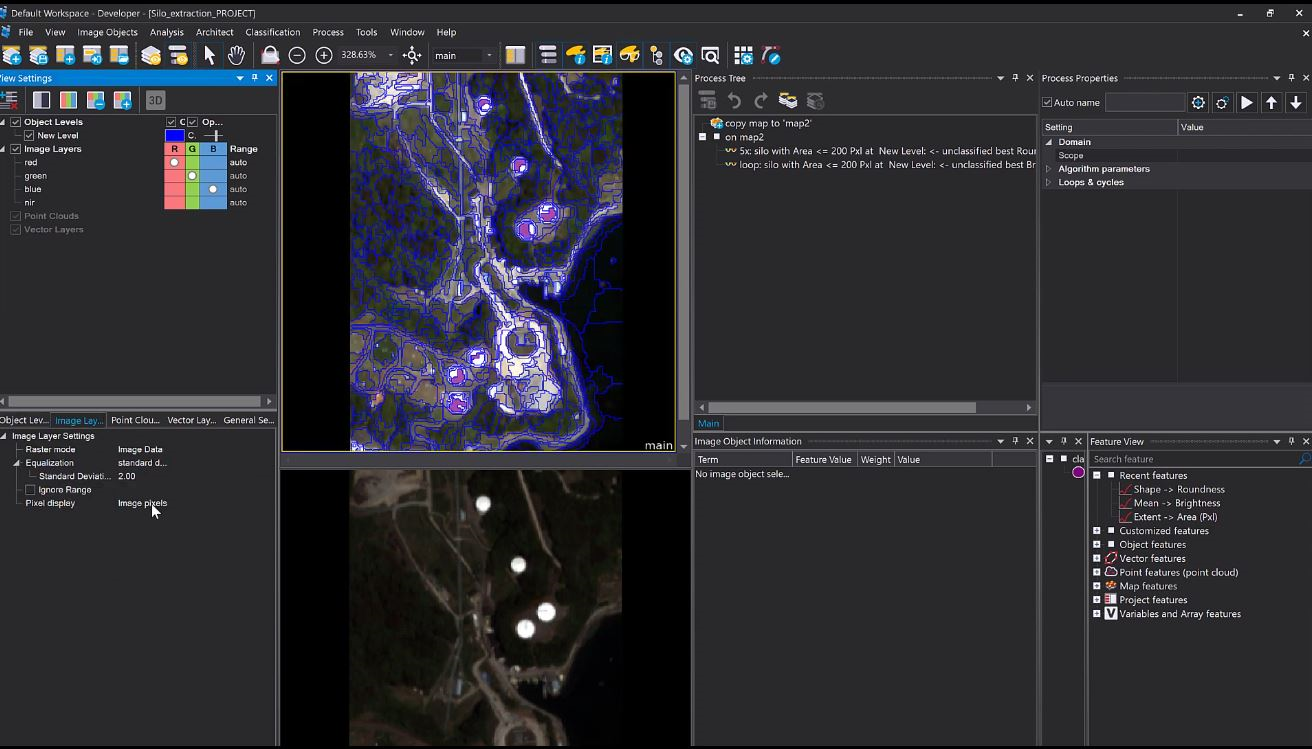Expand Object features in Feature View
The image size is (1312, 749).
tap(1097, 545)
